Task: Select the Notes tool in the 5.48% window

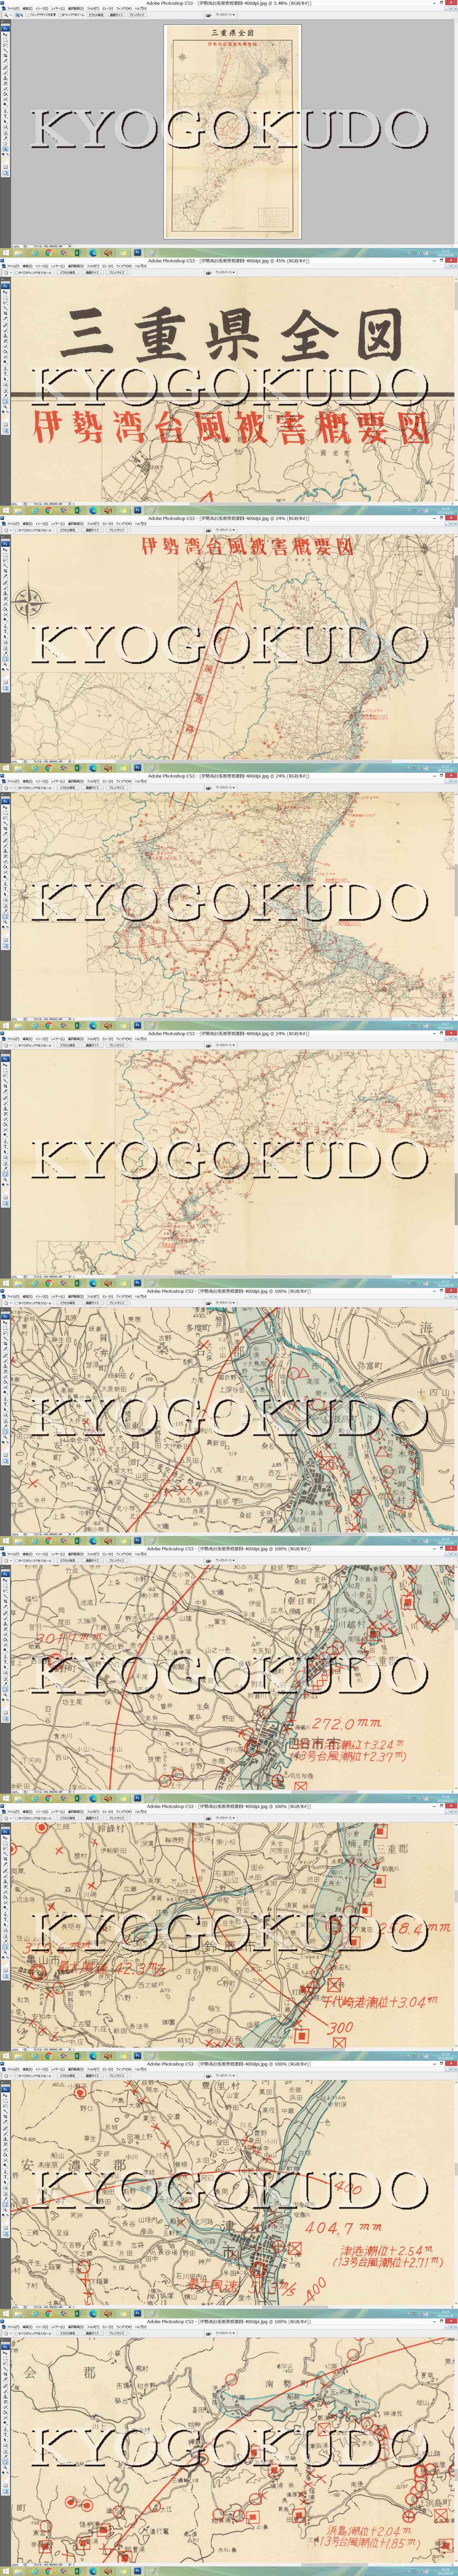Action: click(x=5, y=133)
